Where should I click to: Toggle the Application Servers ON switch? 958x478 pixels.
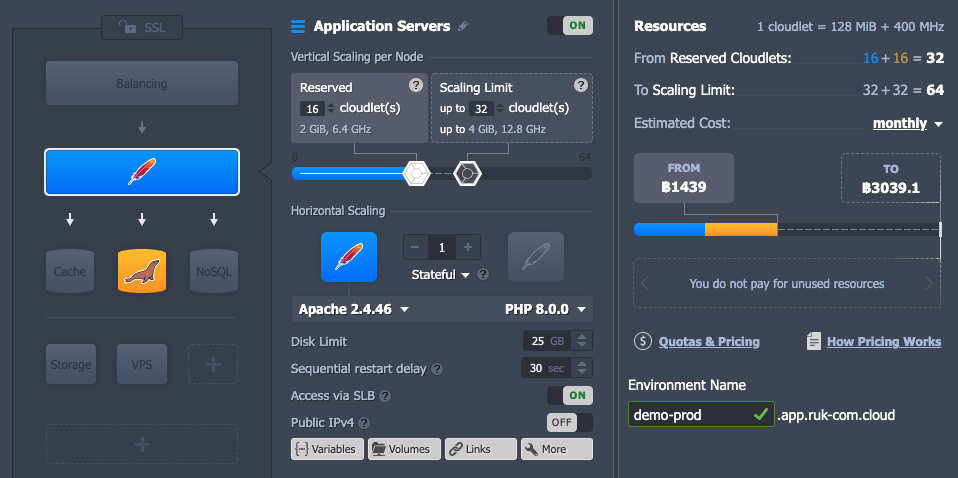coord(570,26)
